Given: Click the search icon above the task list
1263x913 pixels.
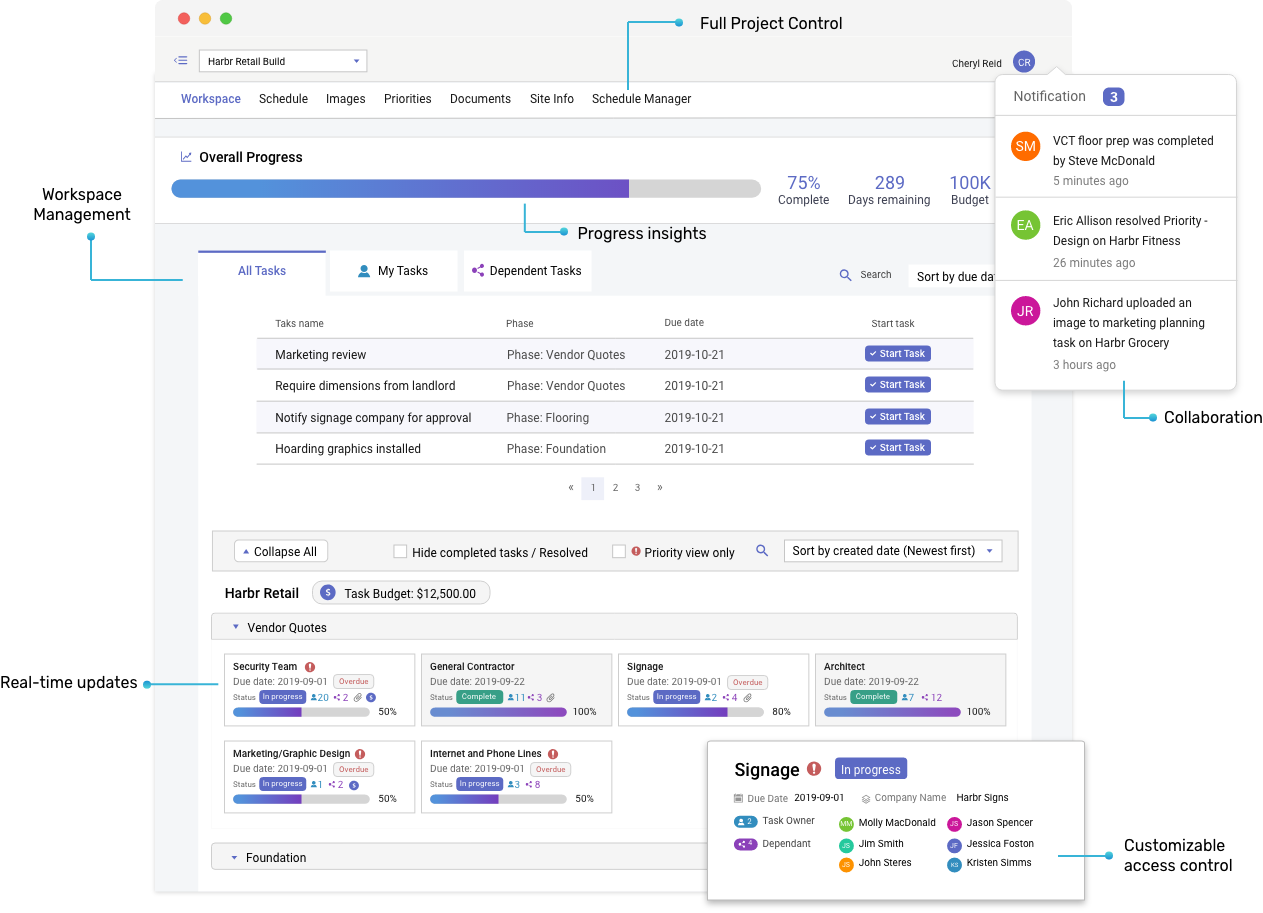Looking at the screenshot, I should point(846,274).
